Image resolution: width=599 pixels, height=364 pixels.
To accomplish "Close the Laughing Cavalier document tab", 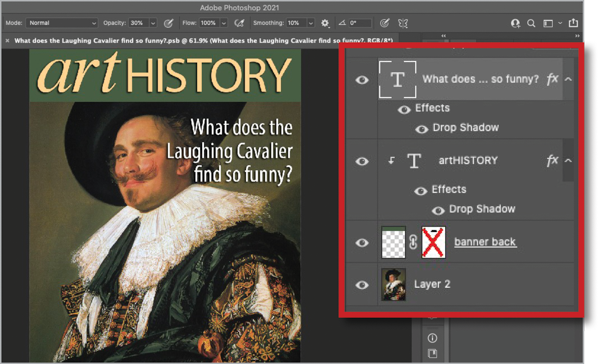I will click(7, 40).
